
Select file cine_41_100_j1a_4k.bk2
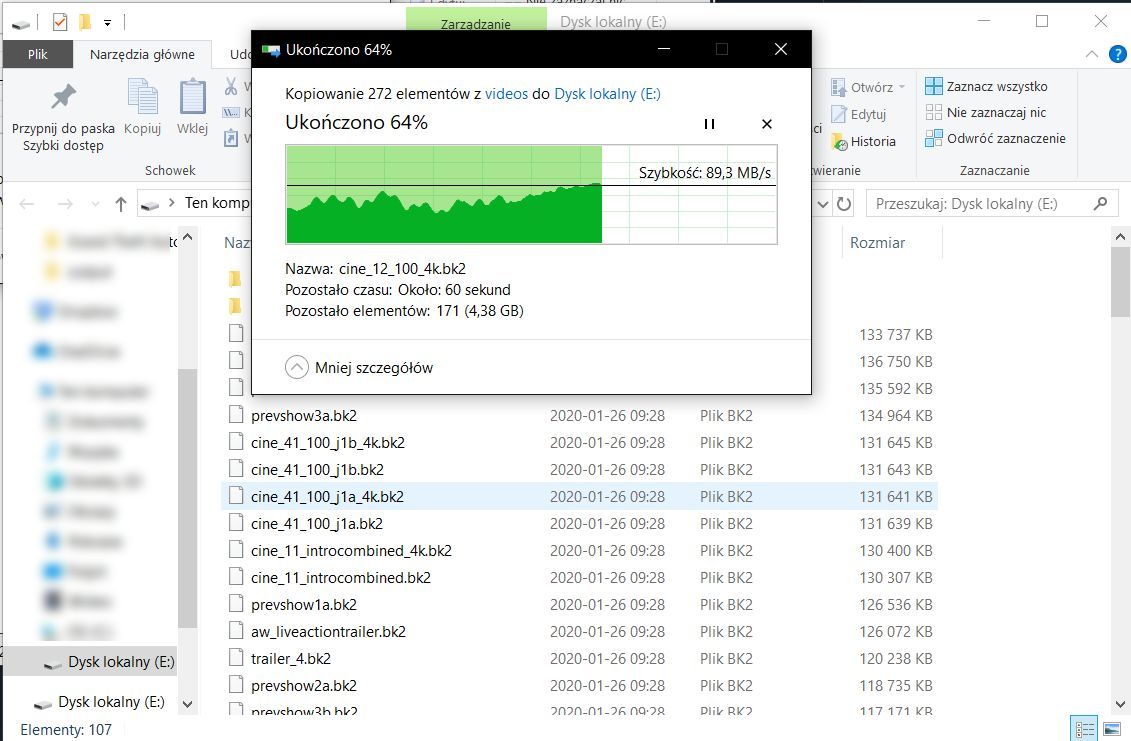tap(327, 496)
